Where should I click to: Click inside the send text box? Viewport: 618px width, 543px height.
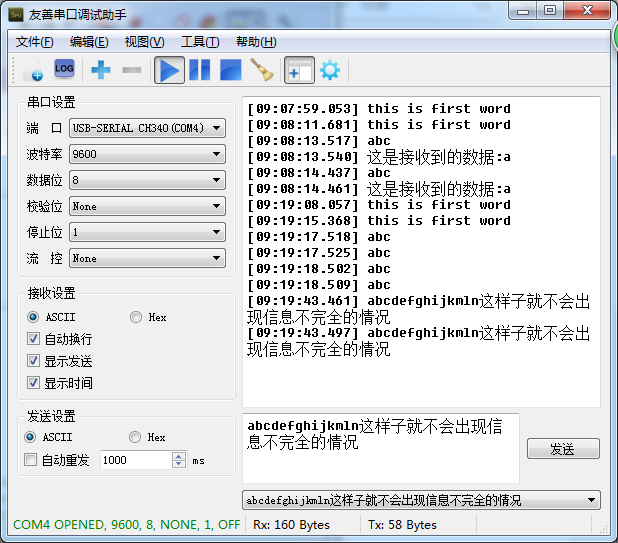[x=381, y=448]
